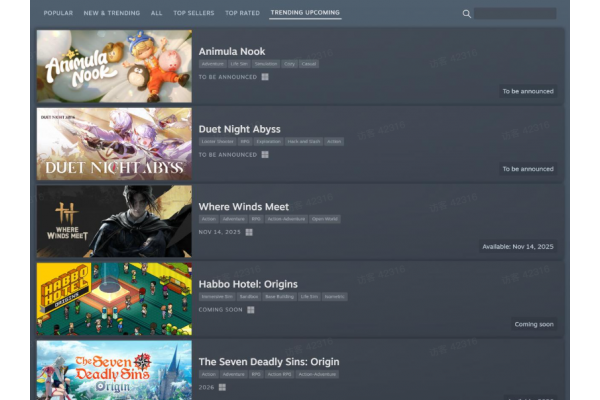Open the Duet Night Abyss title link
600x400 pixels.
(240, 129)
